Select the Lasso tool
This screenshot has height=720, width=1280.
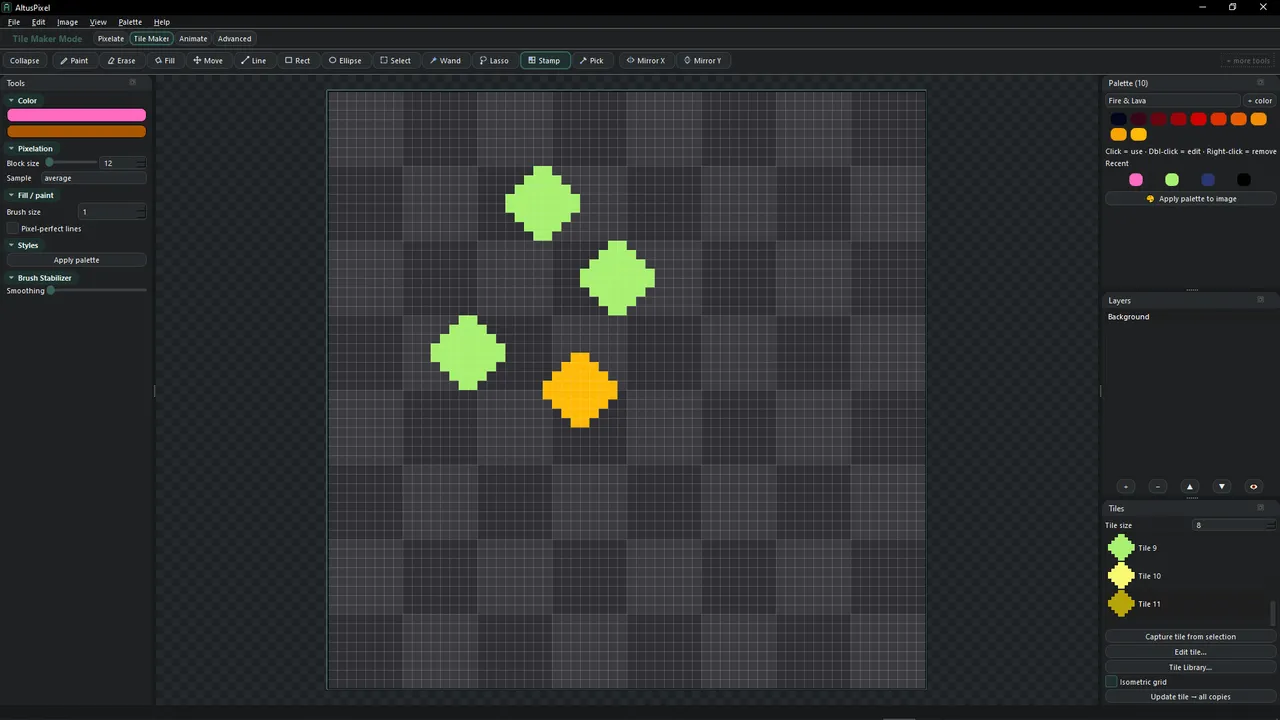(x=494, y=60)
